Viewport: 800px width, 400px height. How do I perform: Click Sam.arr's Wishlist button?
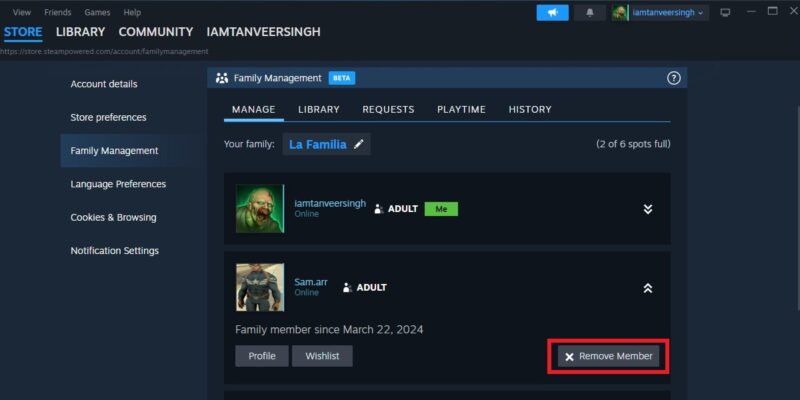click(322, 356)
